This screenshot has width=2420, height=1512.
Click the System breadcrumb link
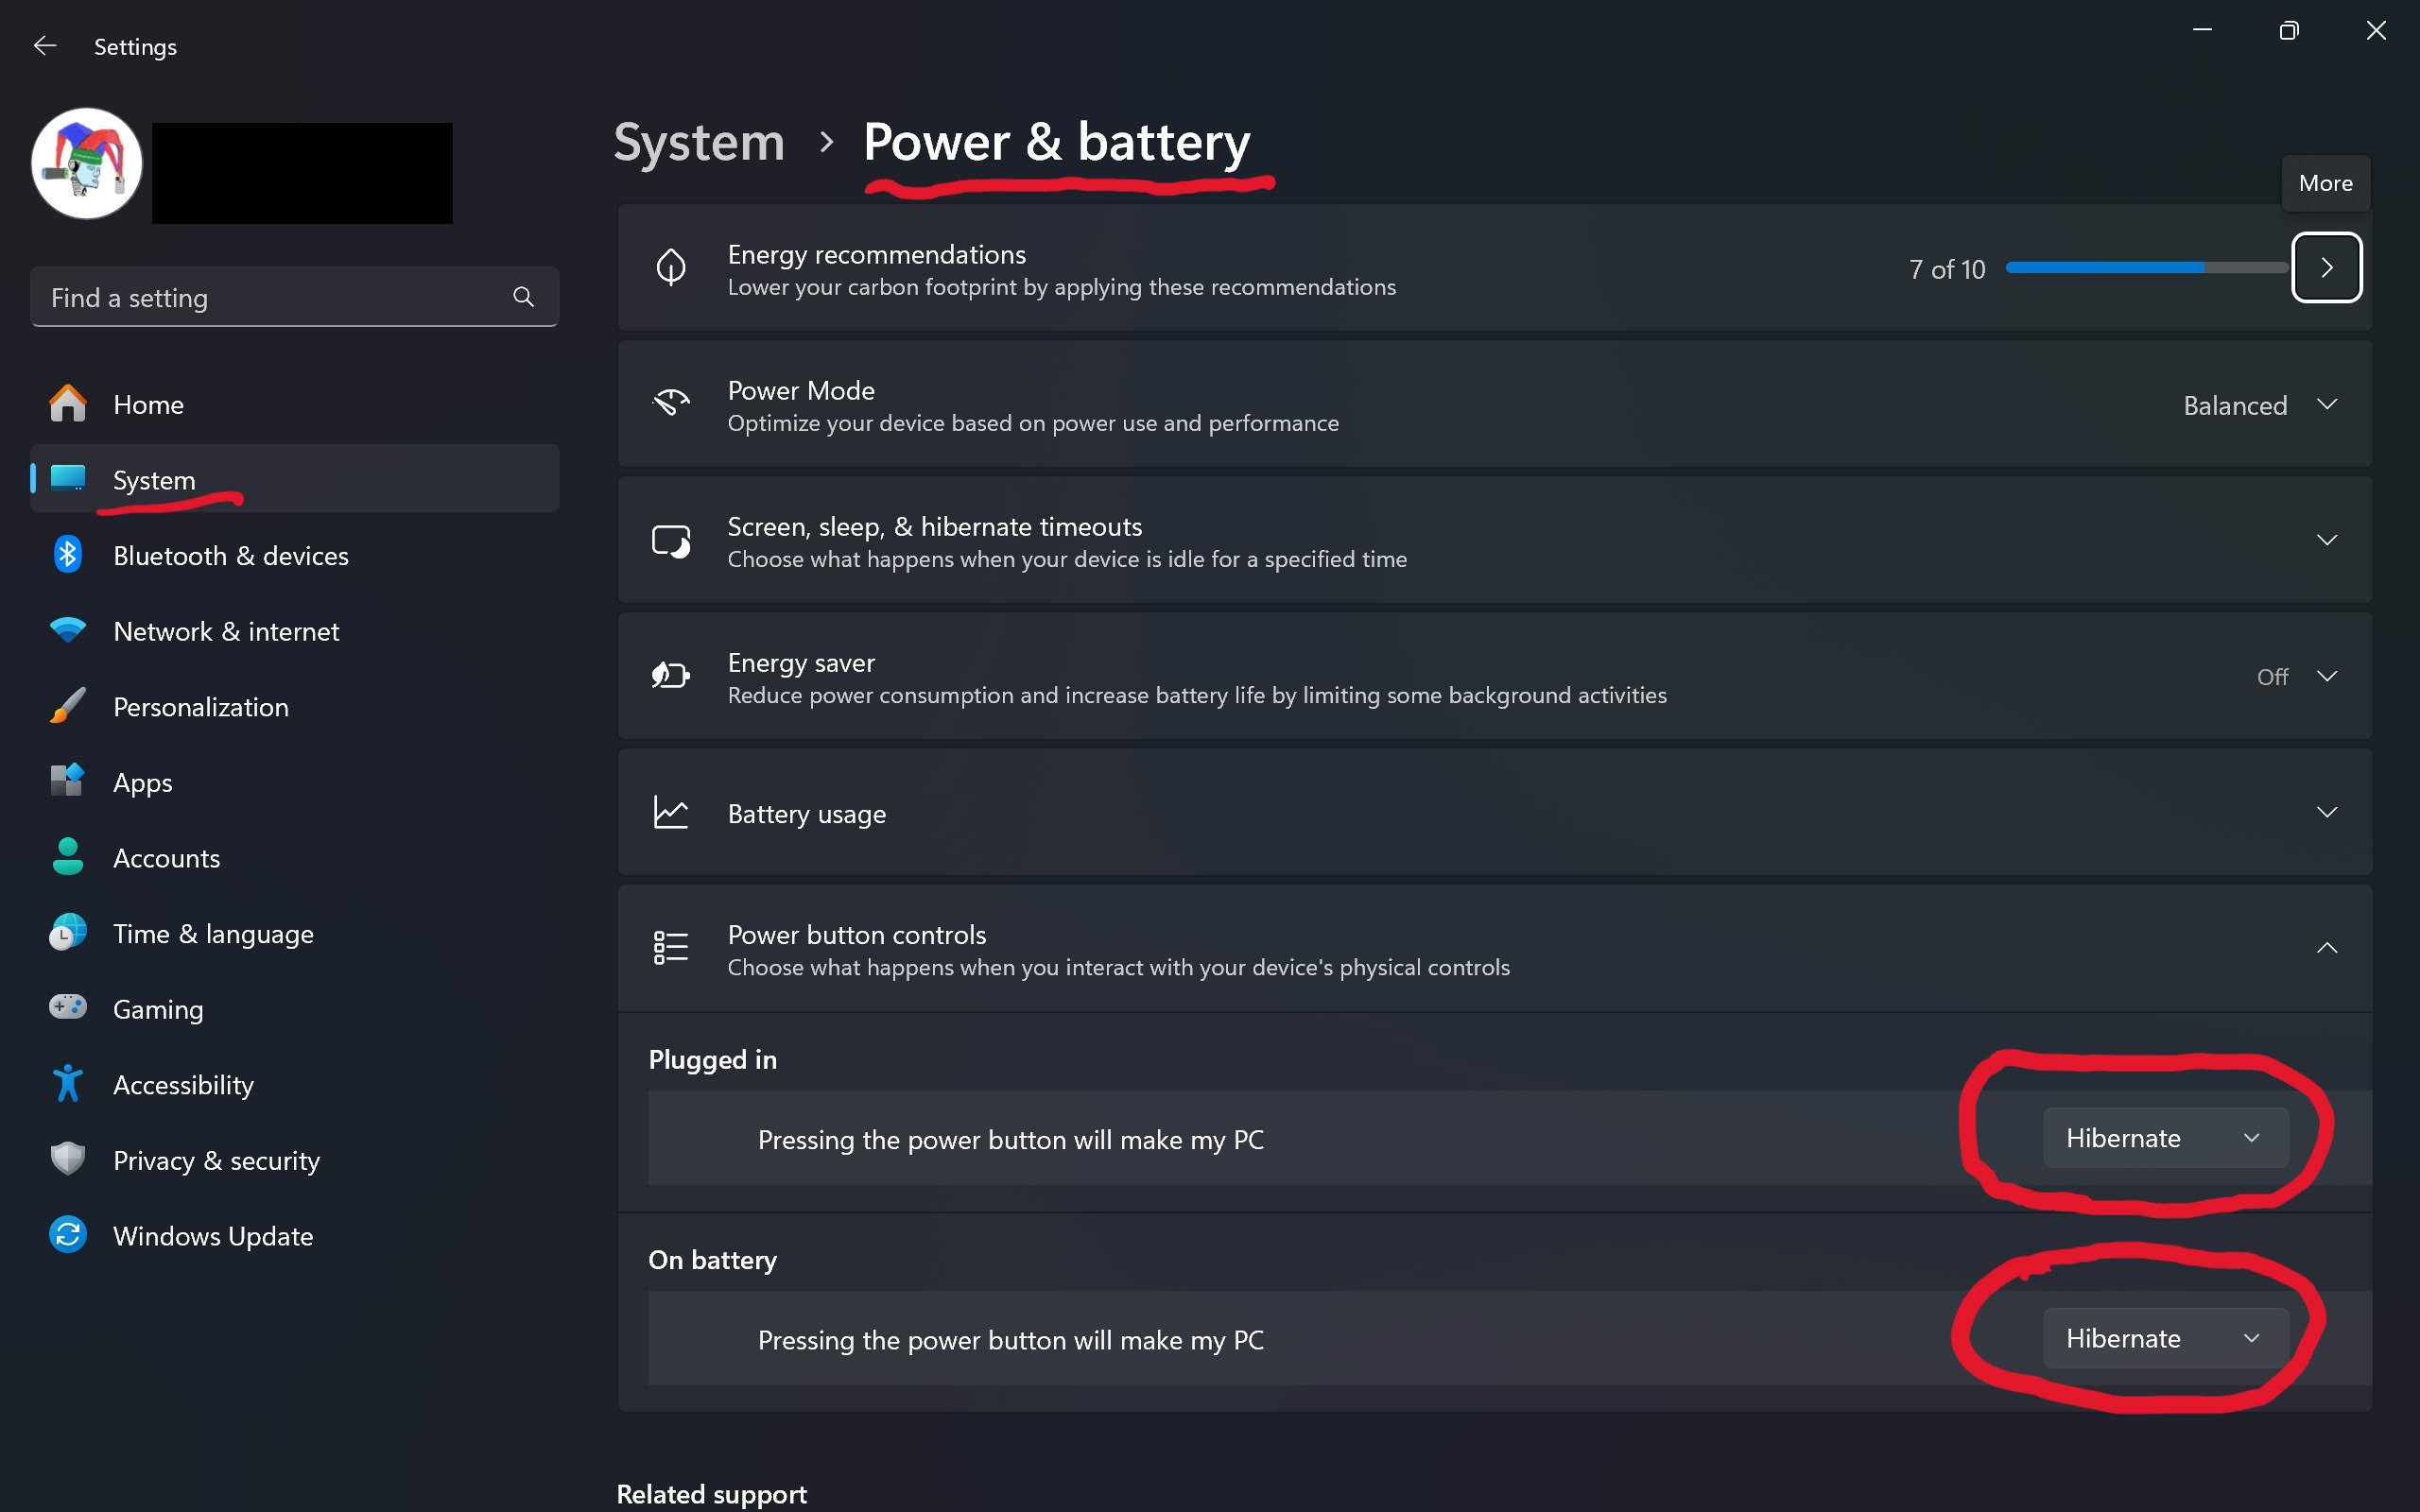[699, 142]
